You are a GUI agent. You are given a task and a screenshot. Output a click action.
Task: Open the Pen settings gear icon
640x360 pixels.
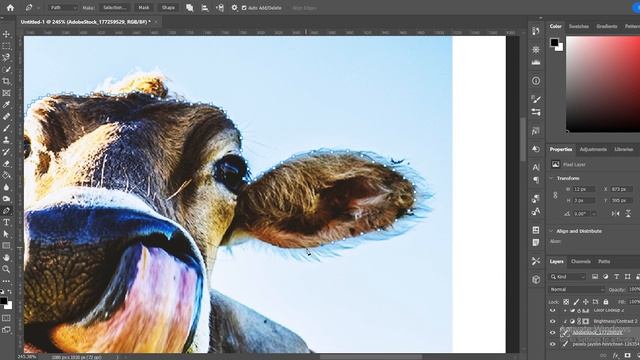click(x=234, y=8)
